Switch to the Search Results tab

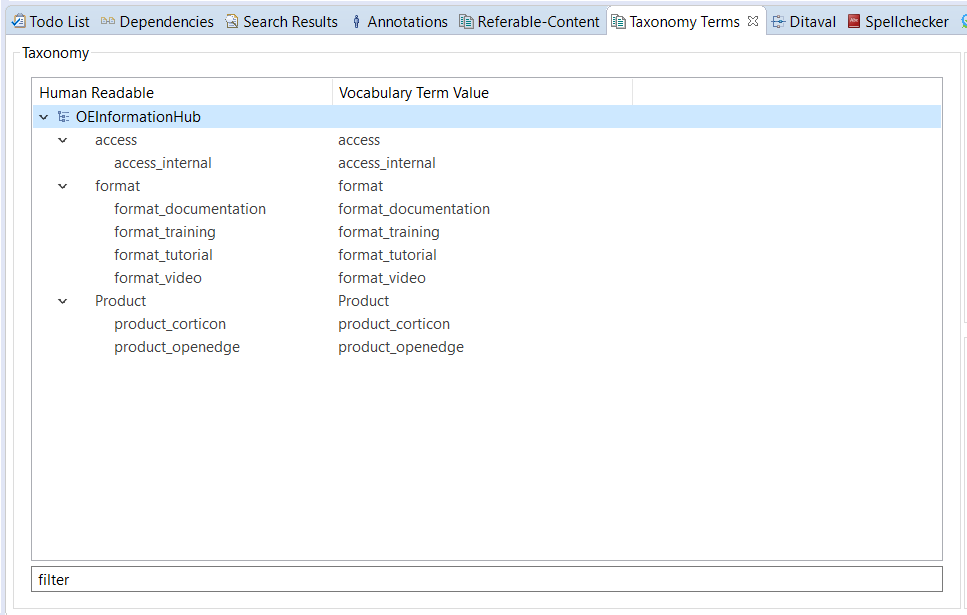[282, 22]
